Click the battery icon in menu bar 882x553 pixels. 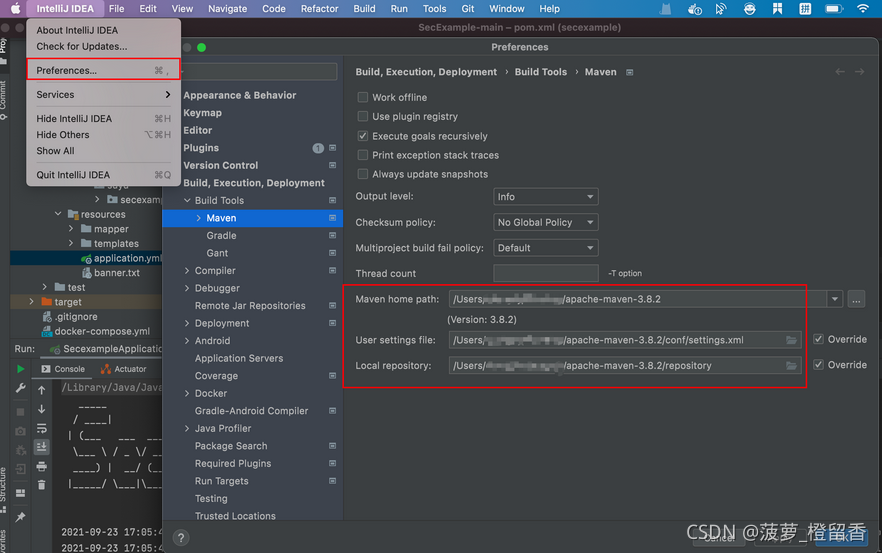point(834,8)
